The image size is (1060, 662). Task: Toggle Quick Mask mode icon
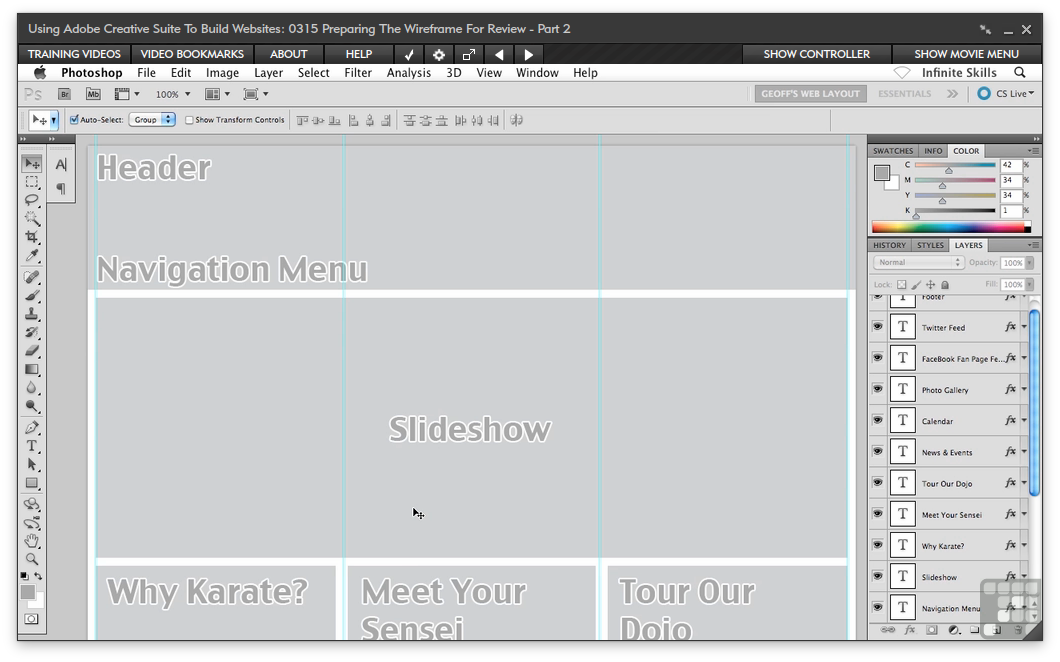32,619
